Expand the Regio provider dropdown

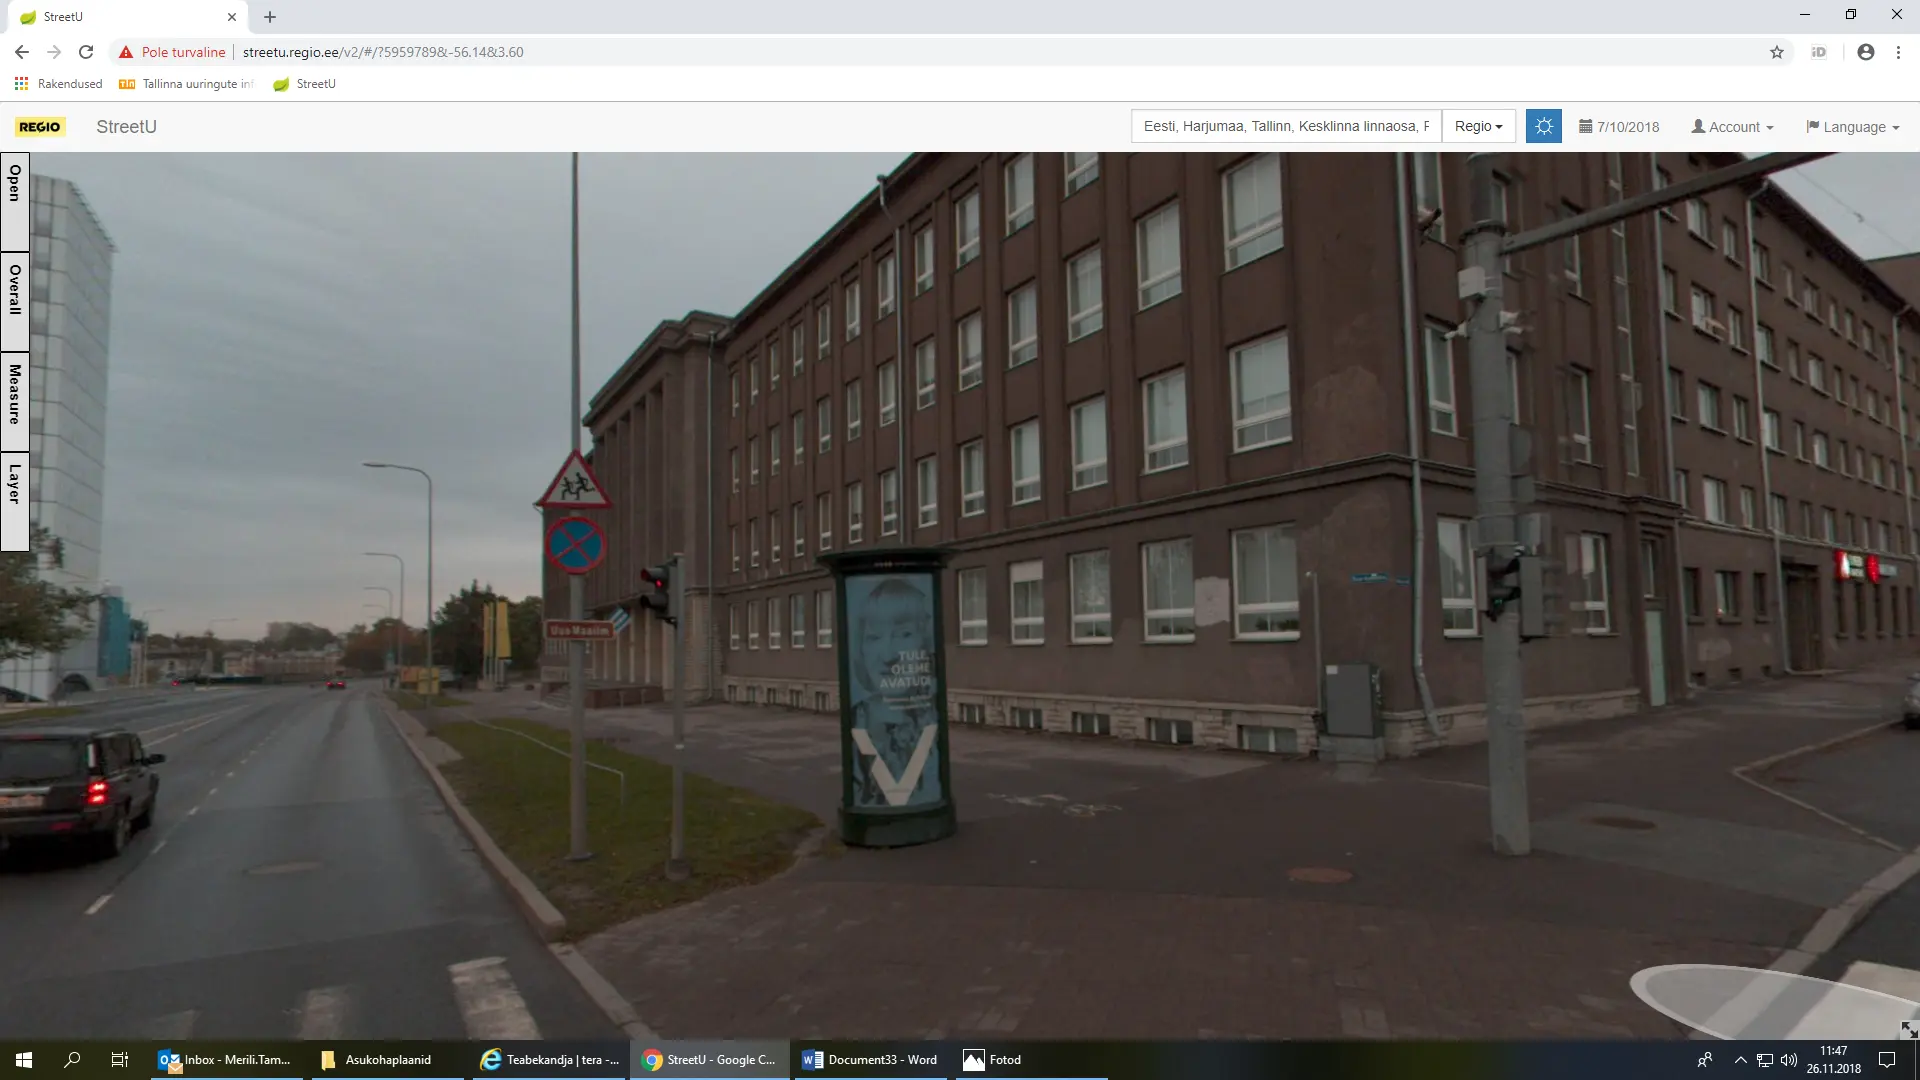(1478, 126)
